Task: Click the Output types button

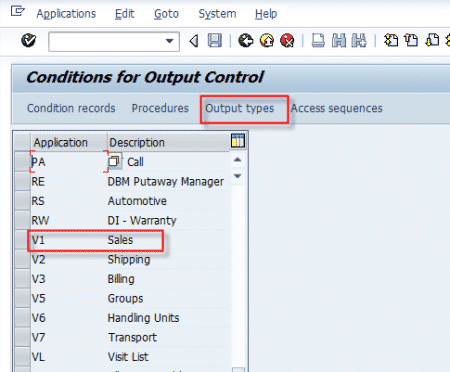Action: pyautogui.click(x=239, y=108)
